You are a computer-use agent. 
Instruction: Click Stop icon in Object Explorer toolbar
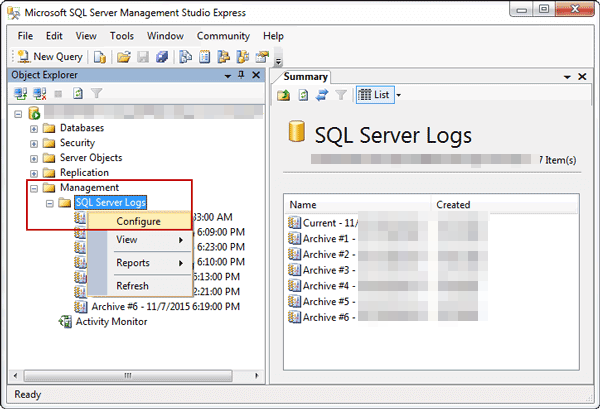pyautogui.click(x=58, y=94)
